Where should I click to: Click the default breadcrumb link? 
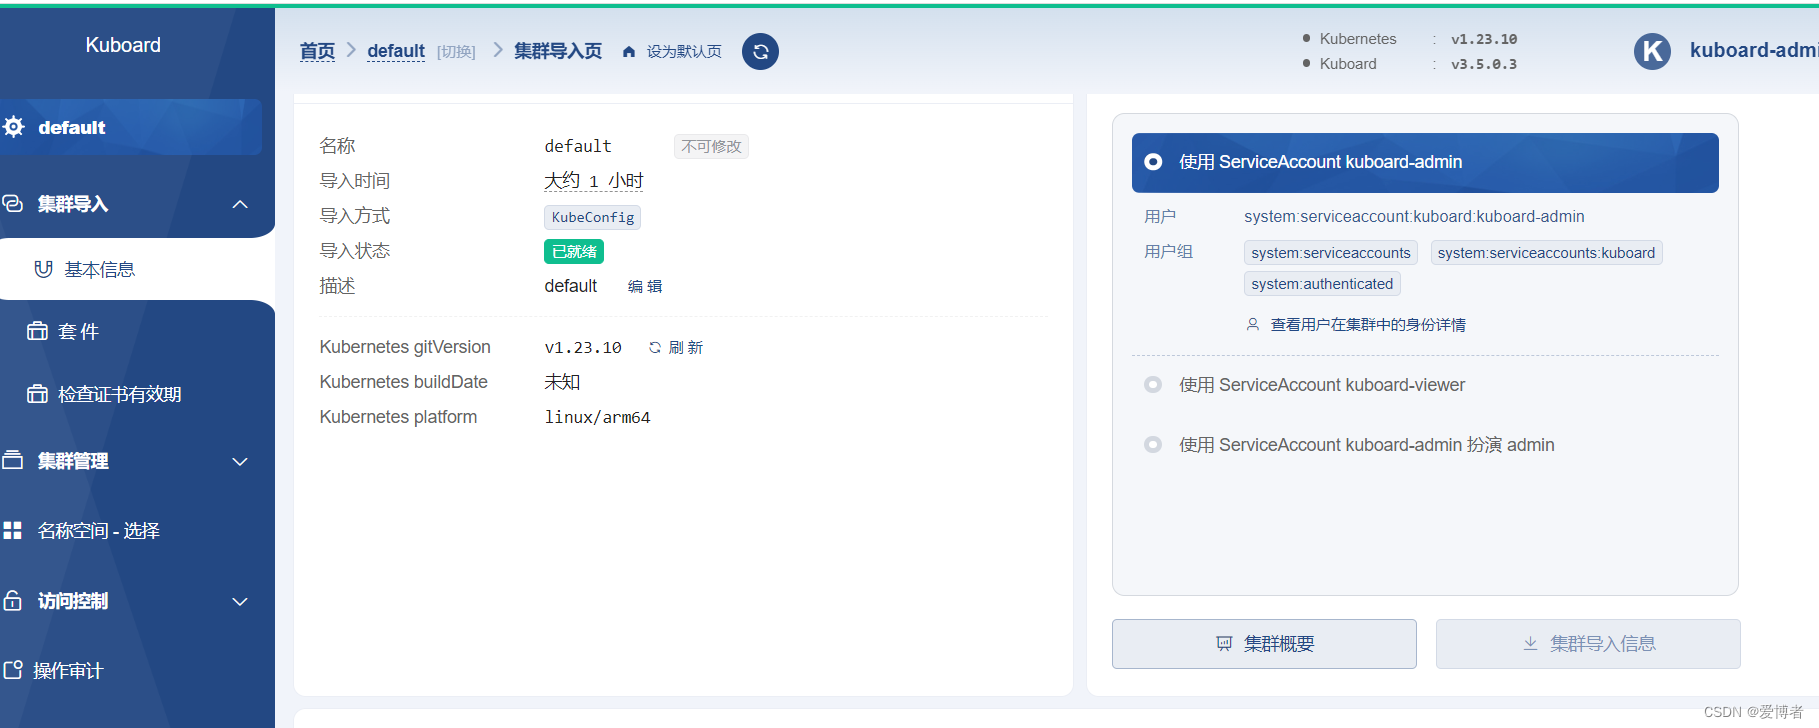pyautogui.click(x=396, y=51)
